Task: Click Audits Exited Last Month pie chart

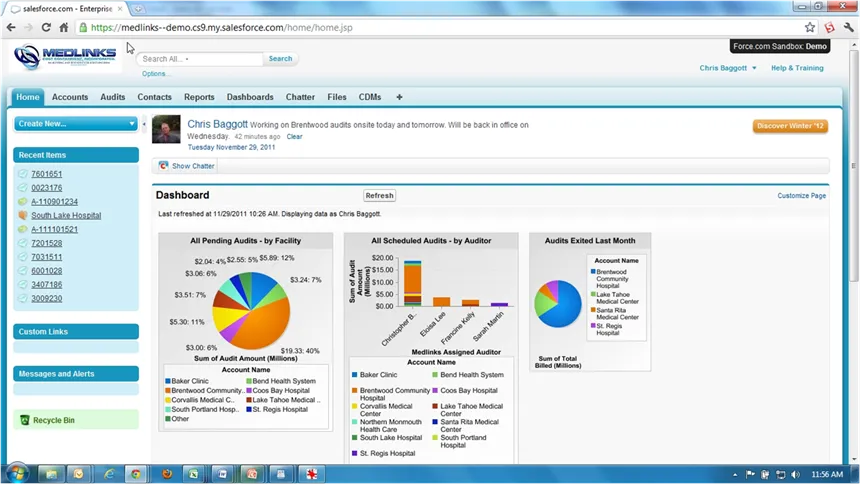Action: pyautogui.click(x=558, y=303)
